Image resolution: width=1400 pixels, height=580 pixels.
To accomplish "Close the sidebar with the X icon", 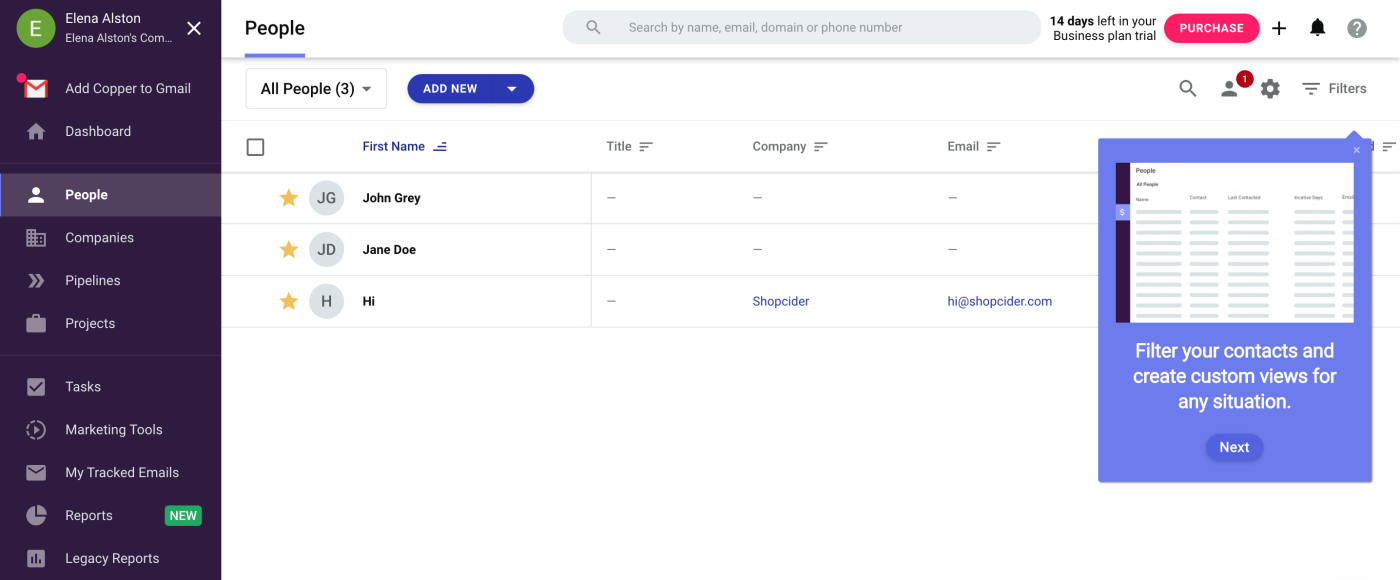I will pos(194,28).
